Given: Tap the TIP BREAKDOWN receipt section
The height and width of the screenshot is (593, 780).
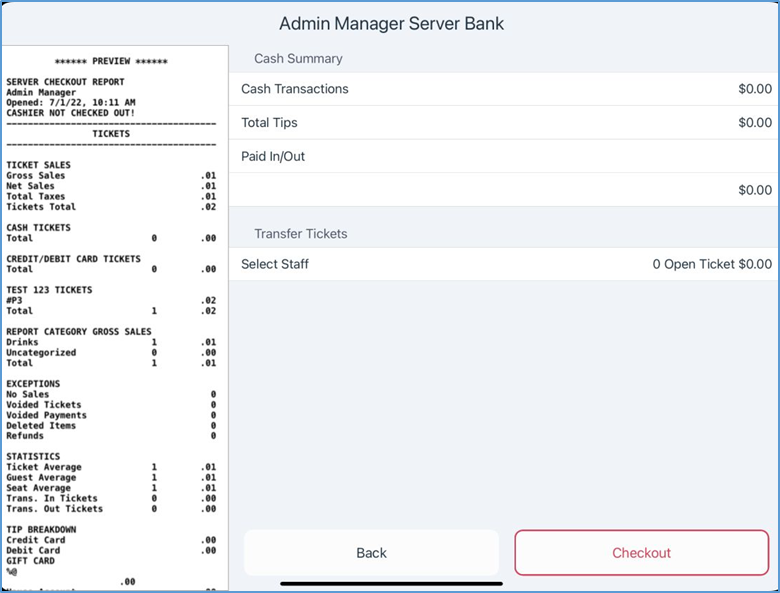Looking at the screenshot, I should pyautogui.click(x=41, y=529).
